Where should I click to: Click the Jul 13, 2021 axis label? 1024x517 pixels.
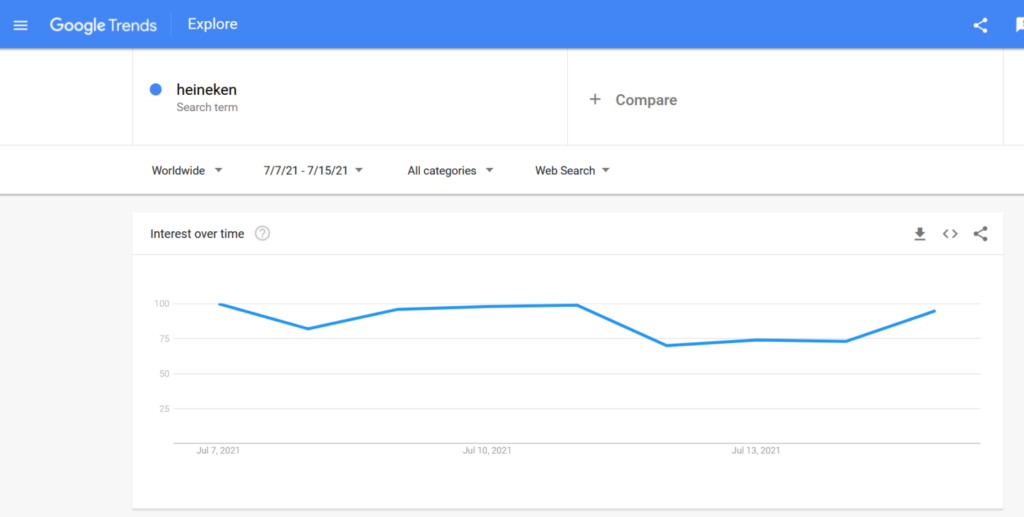click(x=756, y=450)
